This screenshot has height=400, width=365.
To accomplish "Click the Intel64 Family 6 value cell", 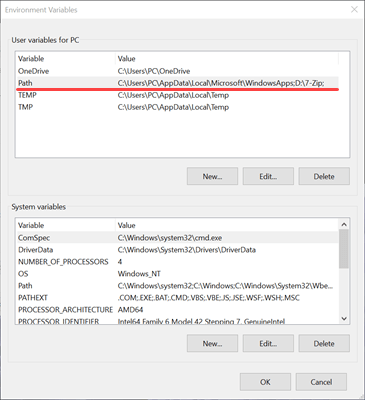I will (x=201, y=321).
